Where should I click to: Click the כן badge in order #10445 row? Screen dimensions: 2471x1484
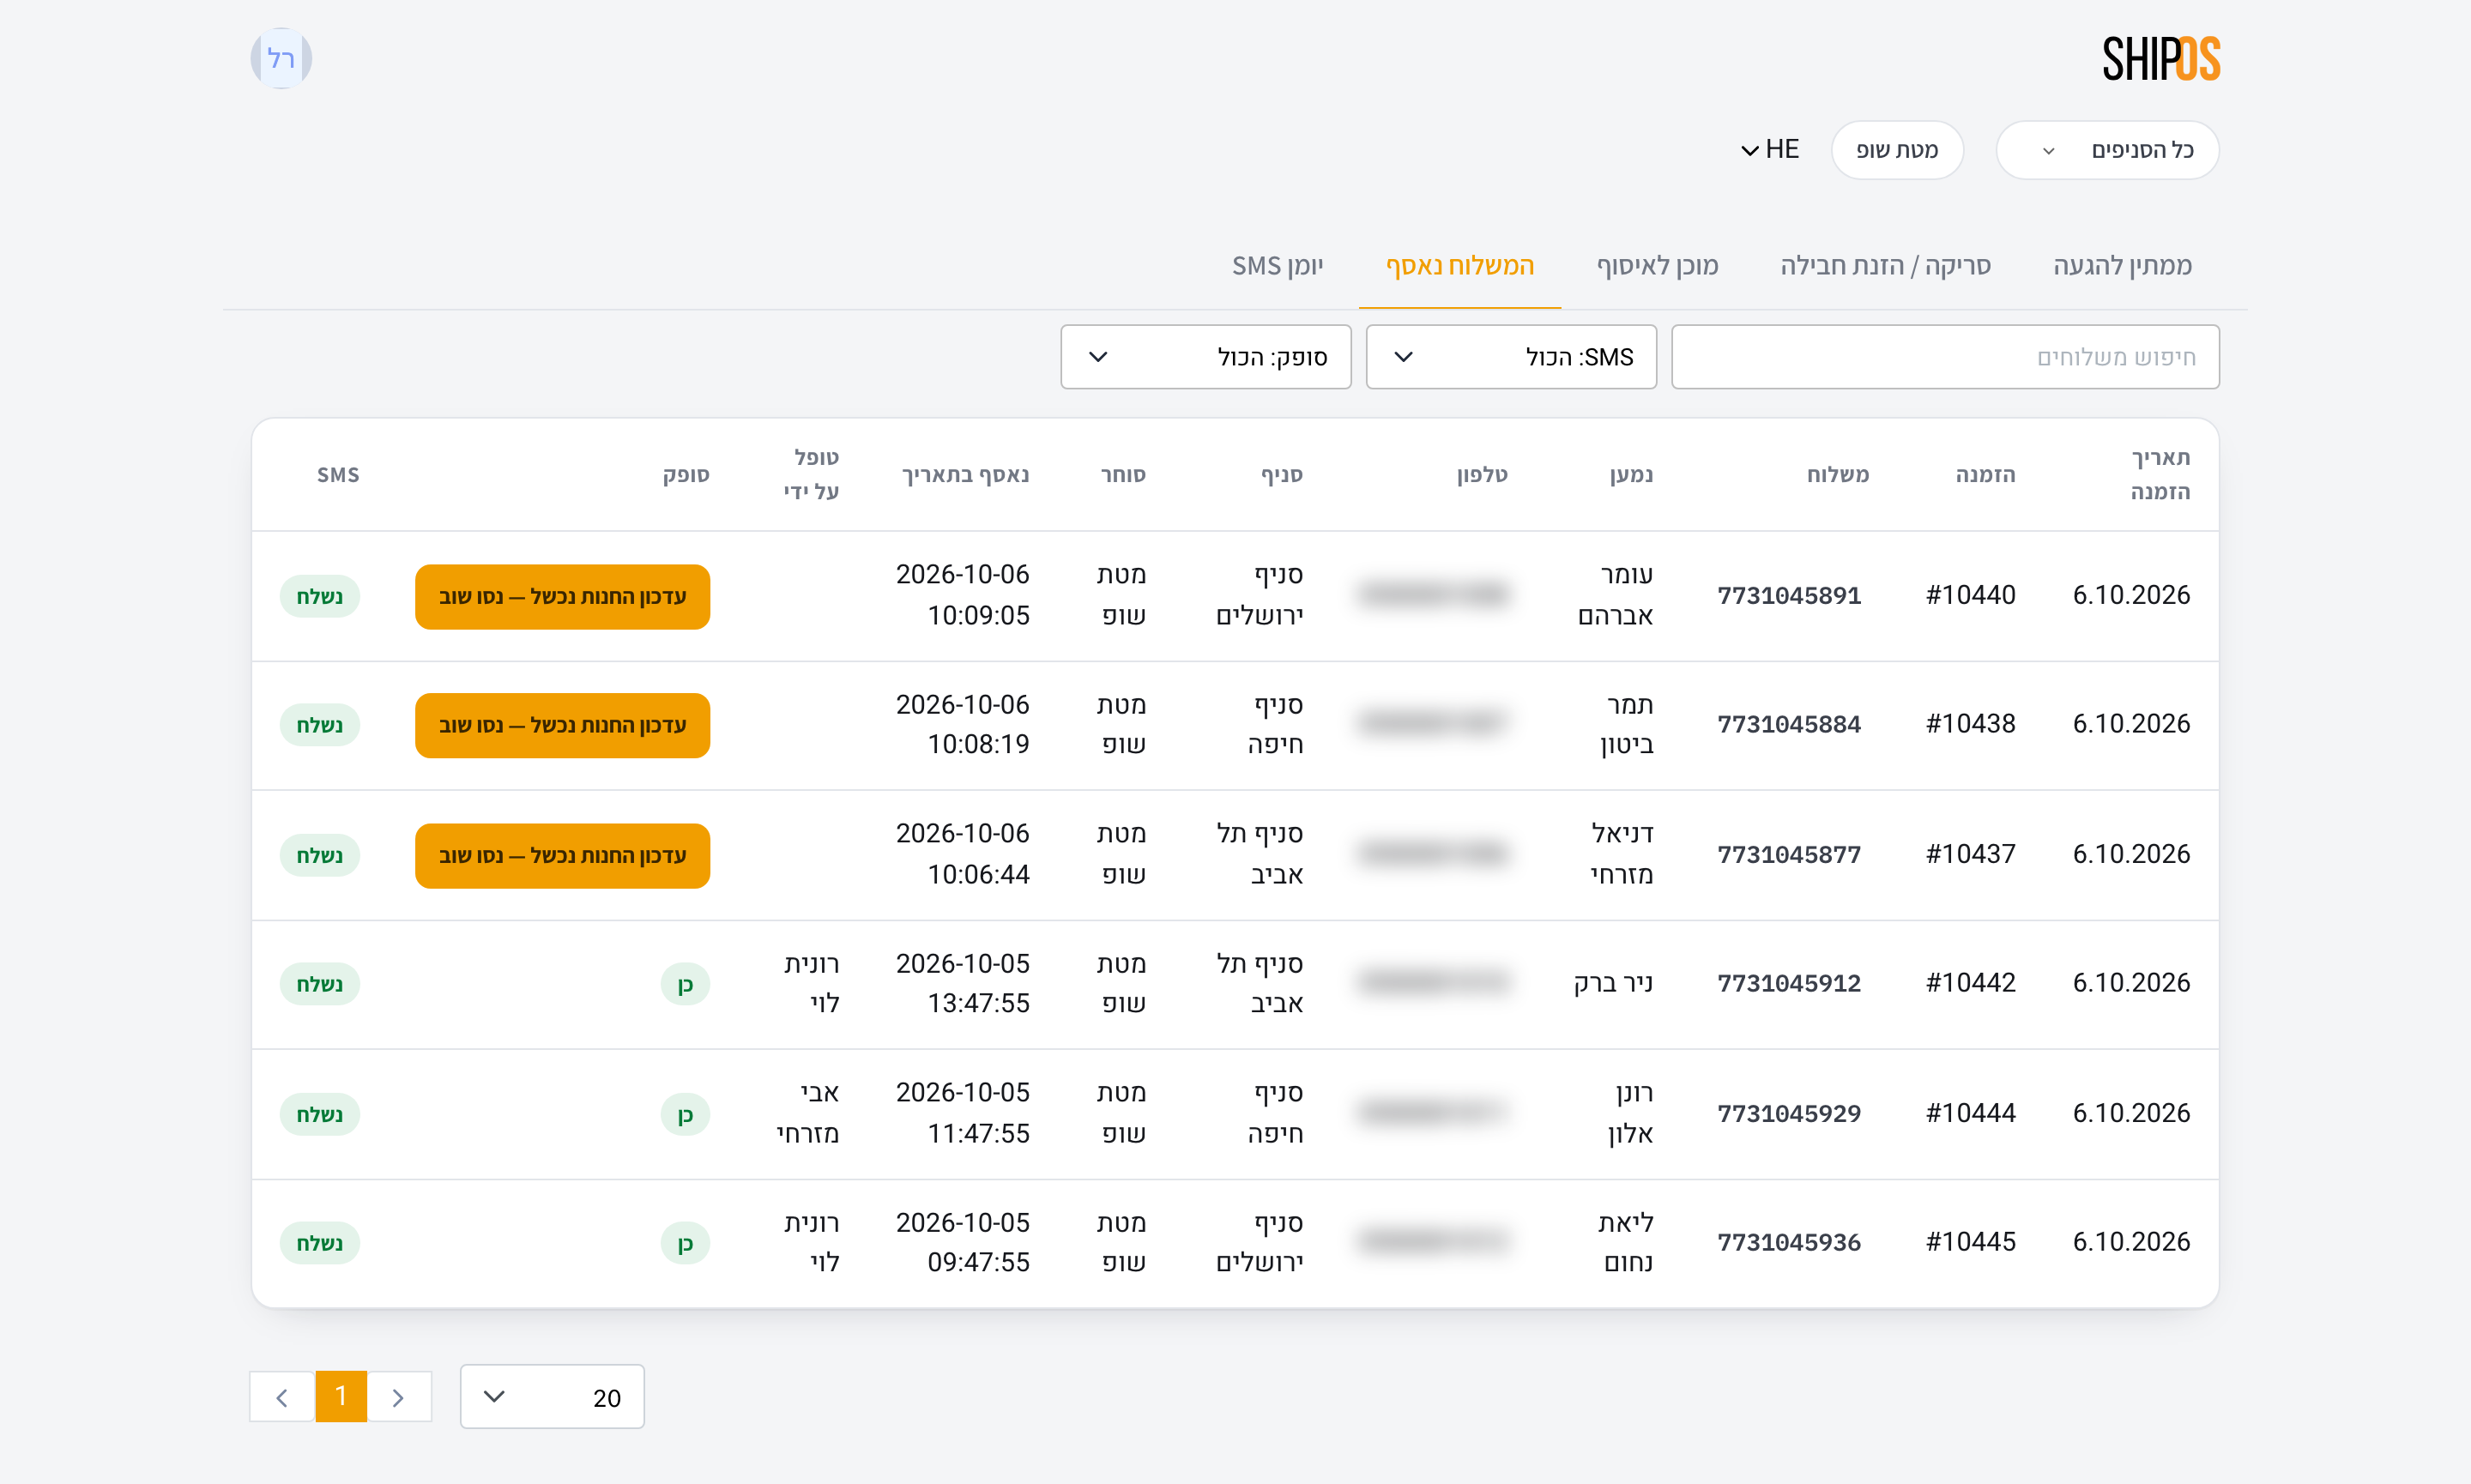pyautogui.click(x=685, y=1243)
